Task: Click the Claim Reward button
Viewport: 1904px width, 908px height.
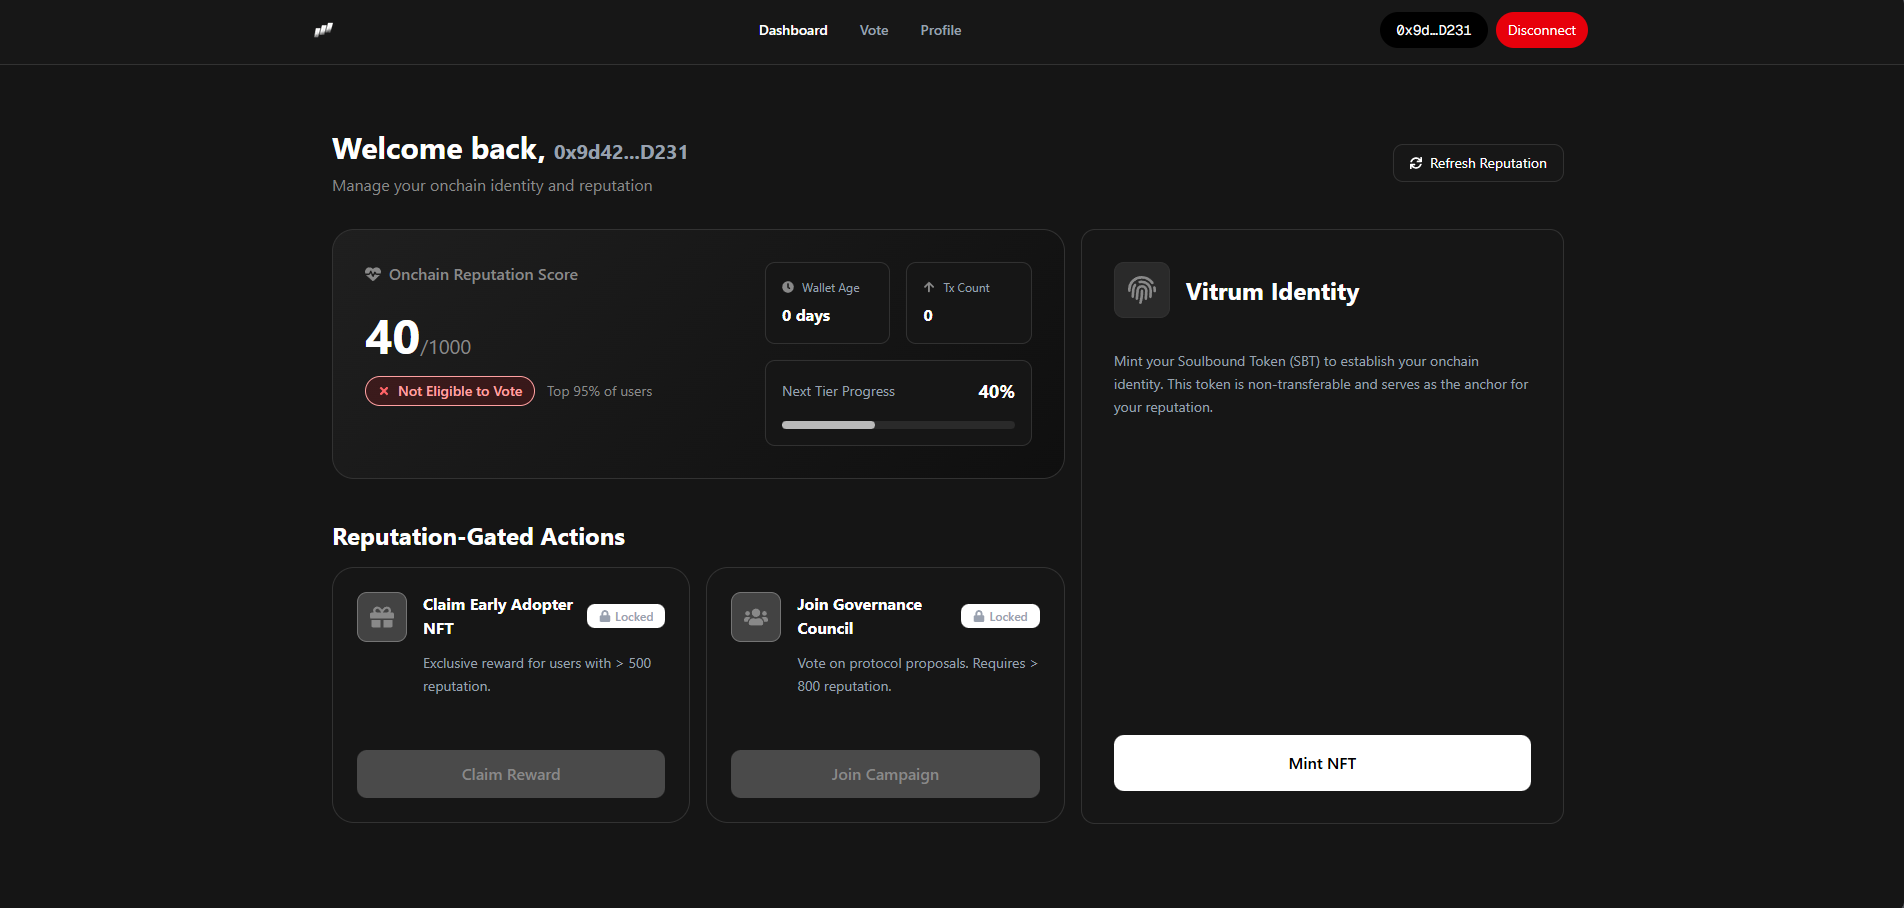Action: (x=511, y=774)
